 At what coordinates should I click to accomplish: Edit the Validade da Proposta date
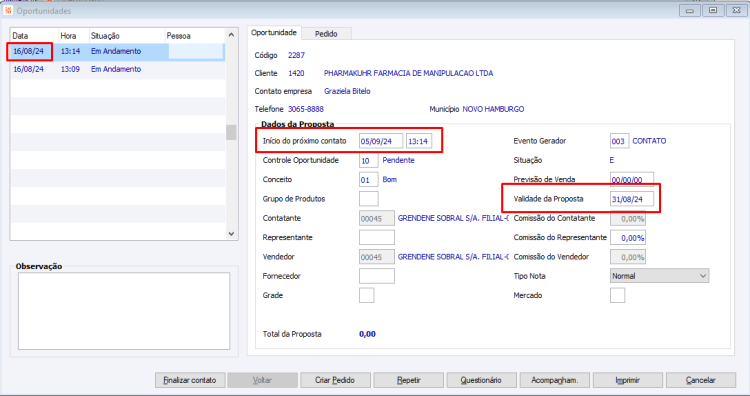click(632, 199)
